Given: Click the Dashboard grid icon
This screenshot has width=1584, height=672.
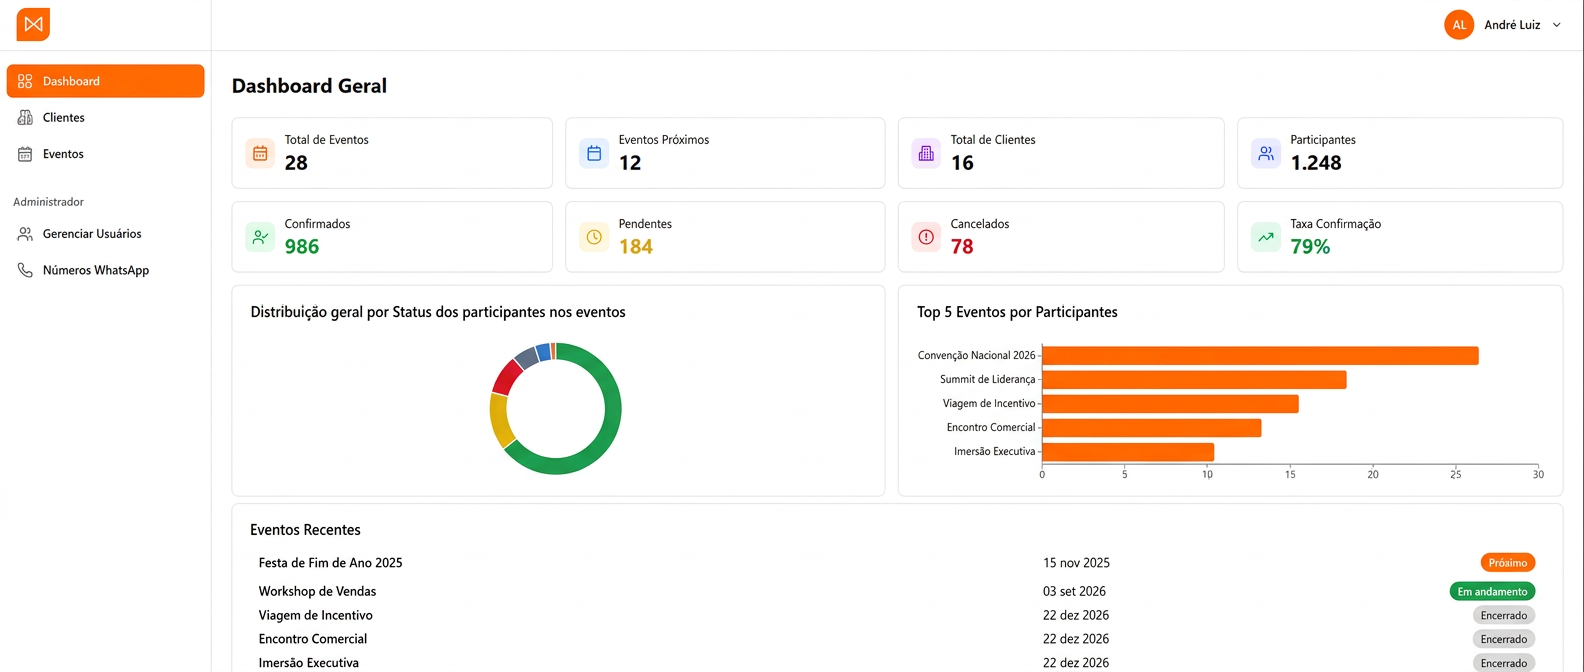Looking at the screenshot, I should (x=25, y=81).
